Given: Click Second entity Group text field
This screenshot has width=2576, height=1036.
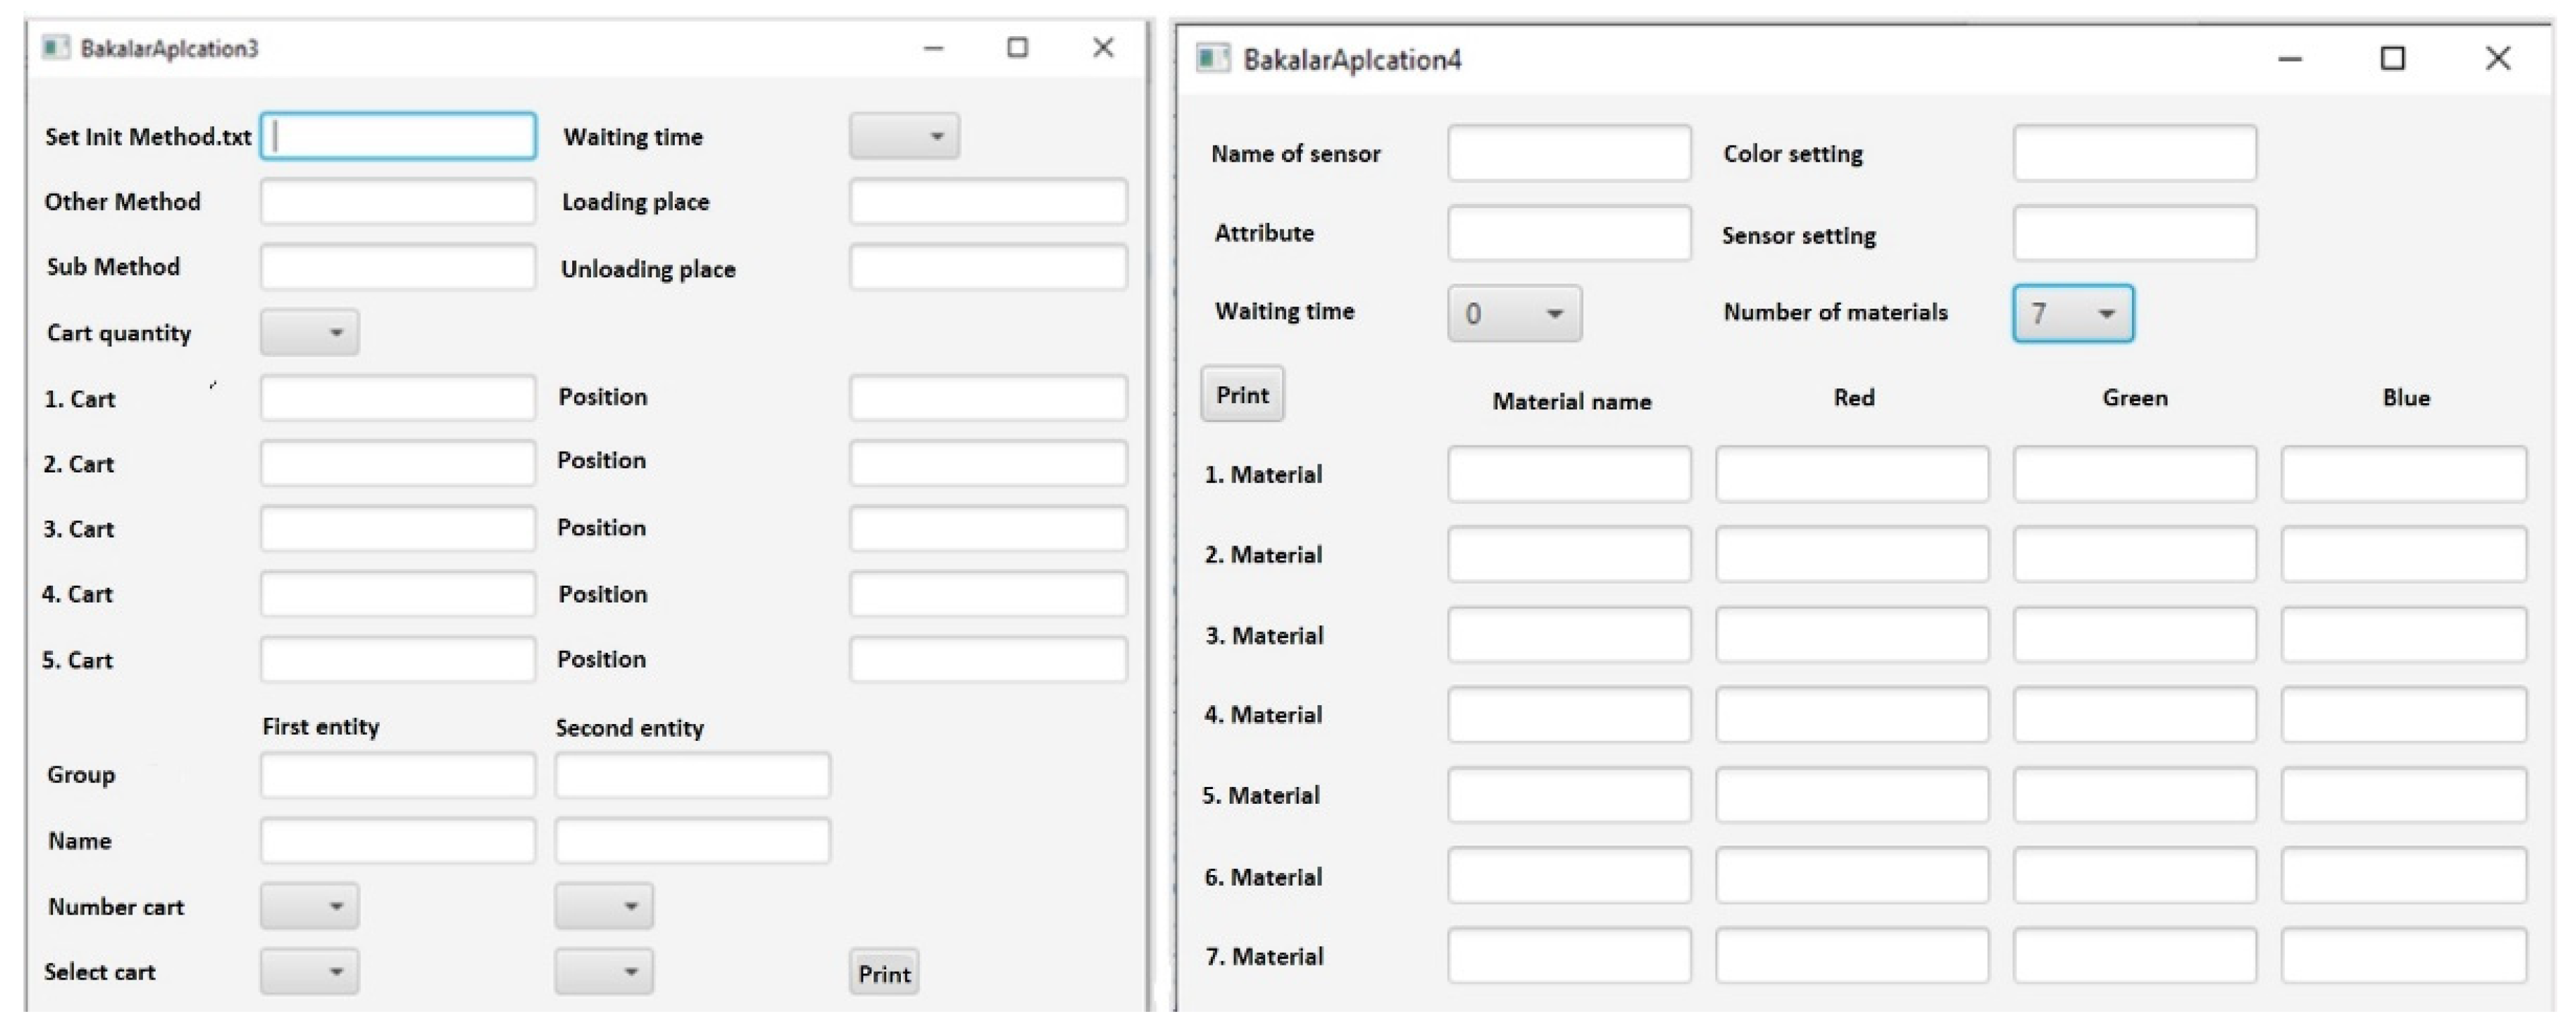Looking at the screenshot, I should (x=692, y=775).
